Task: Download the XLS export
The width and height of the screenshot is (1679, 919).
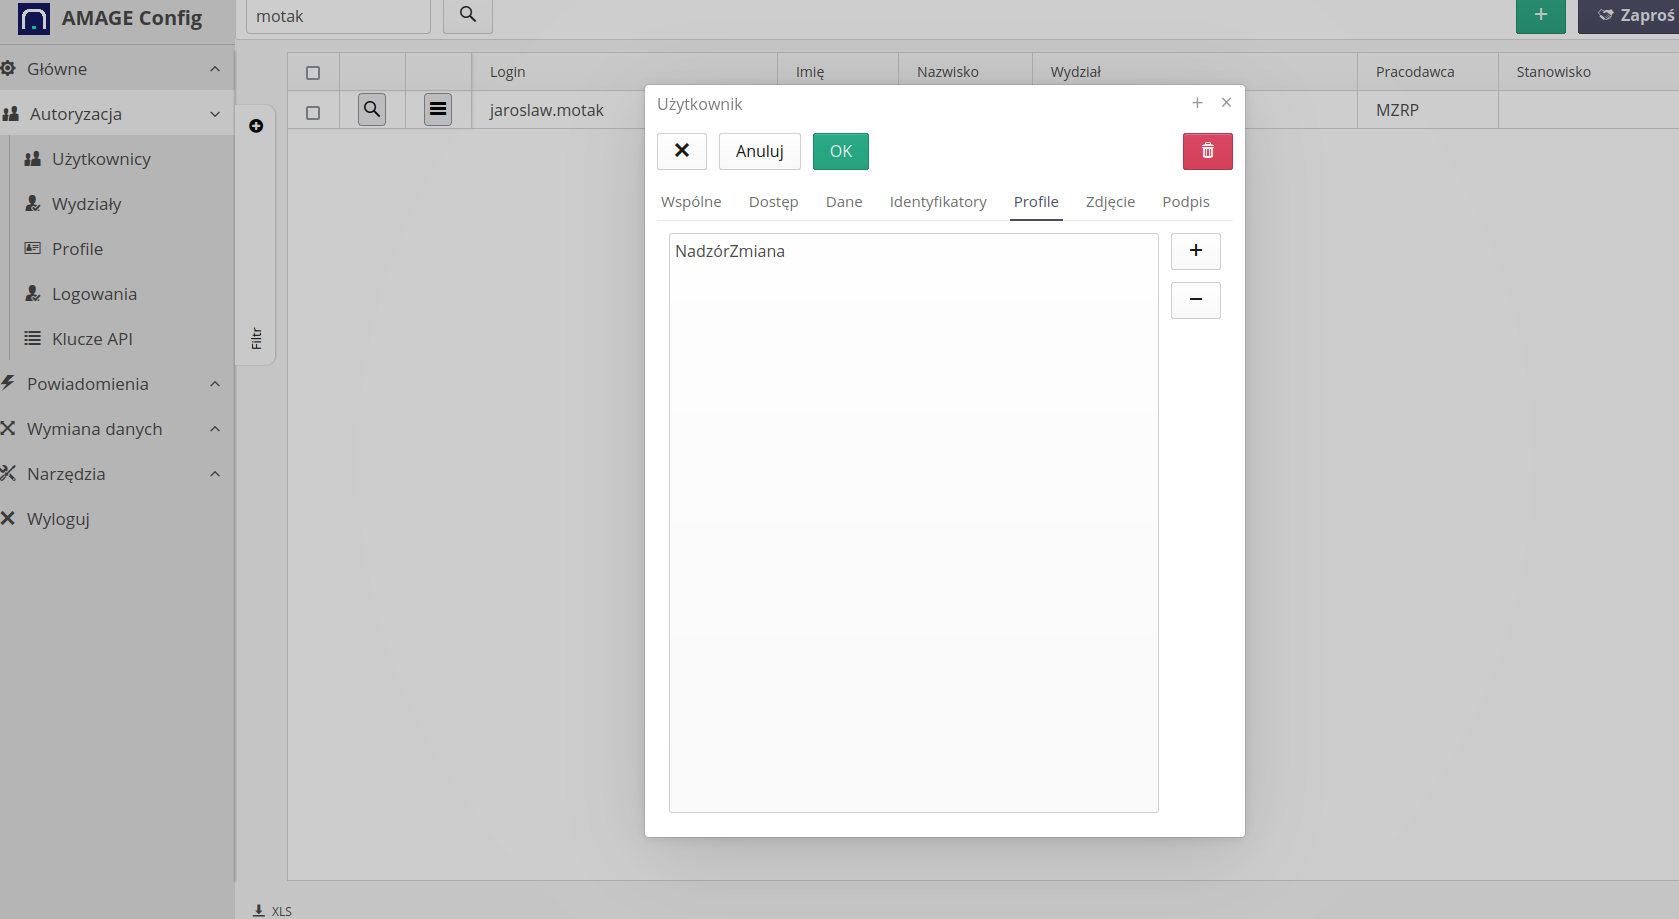Action: 272,910
